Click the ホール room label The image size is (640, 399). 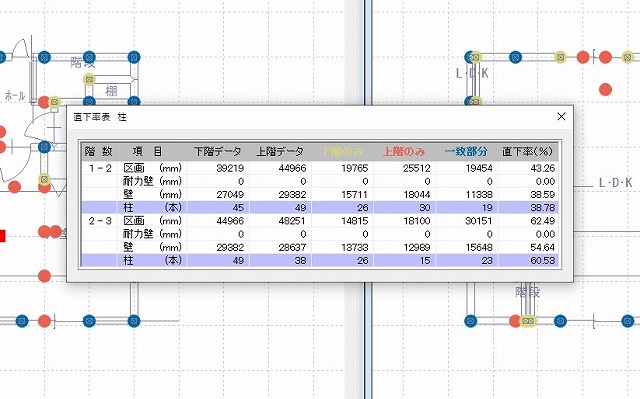coord(15,96)
